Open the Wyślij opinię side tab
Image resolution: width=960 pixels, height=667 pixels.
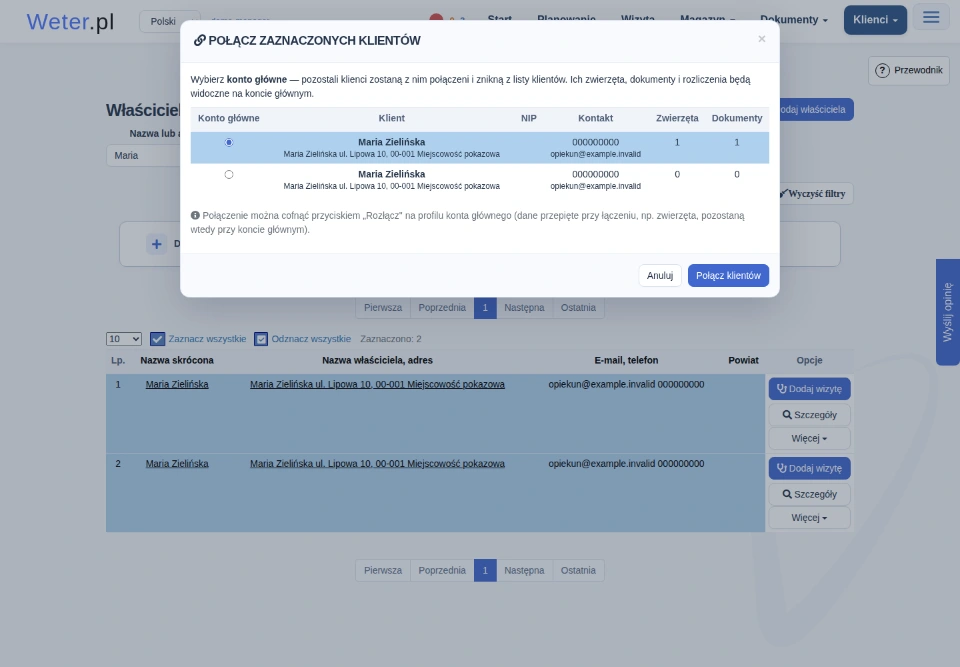[x=948, y=312]
